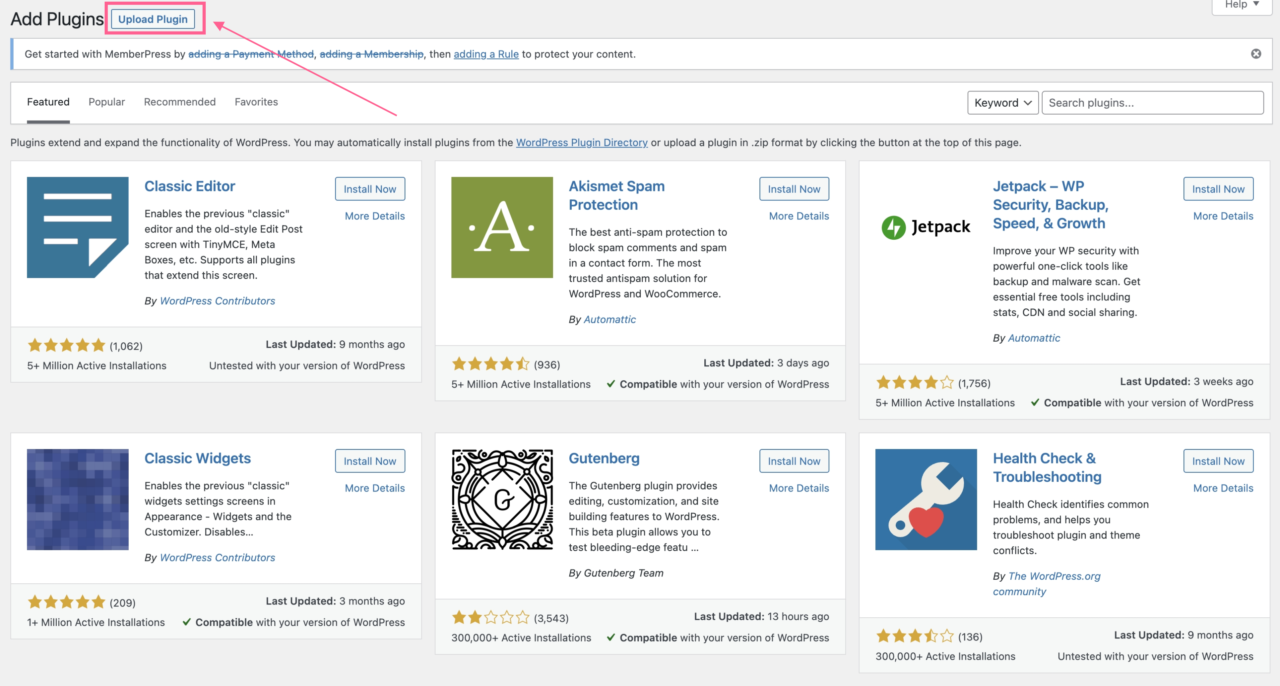Click the adding a Rule link
Image resolution: width=1280 pixels, height=686 pixels.
pos(486,53)
